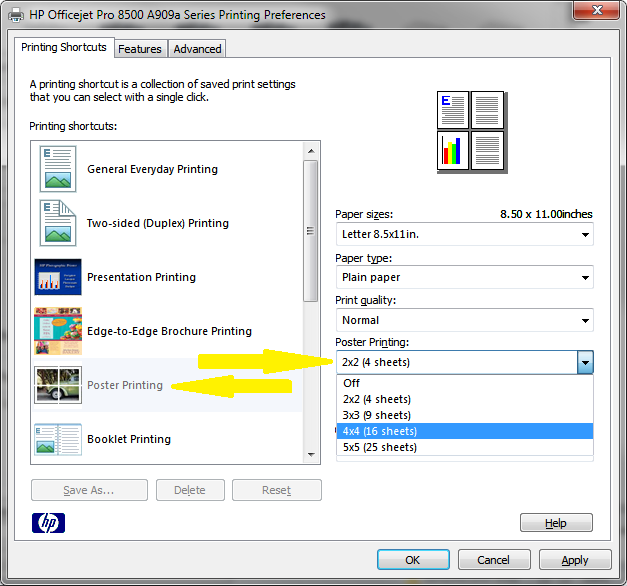Click the Edge-to-Edge Brochure Printing icon
The height and width of the screenshot is (586, 627).
tap(58, 331)
